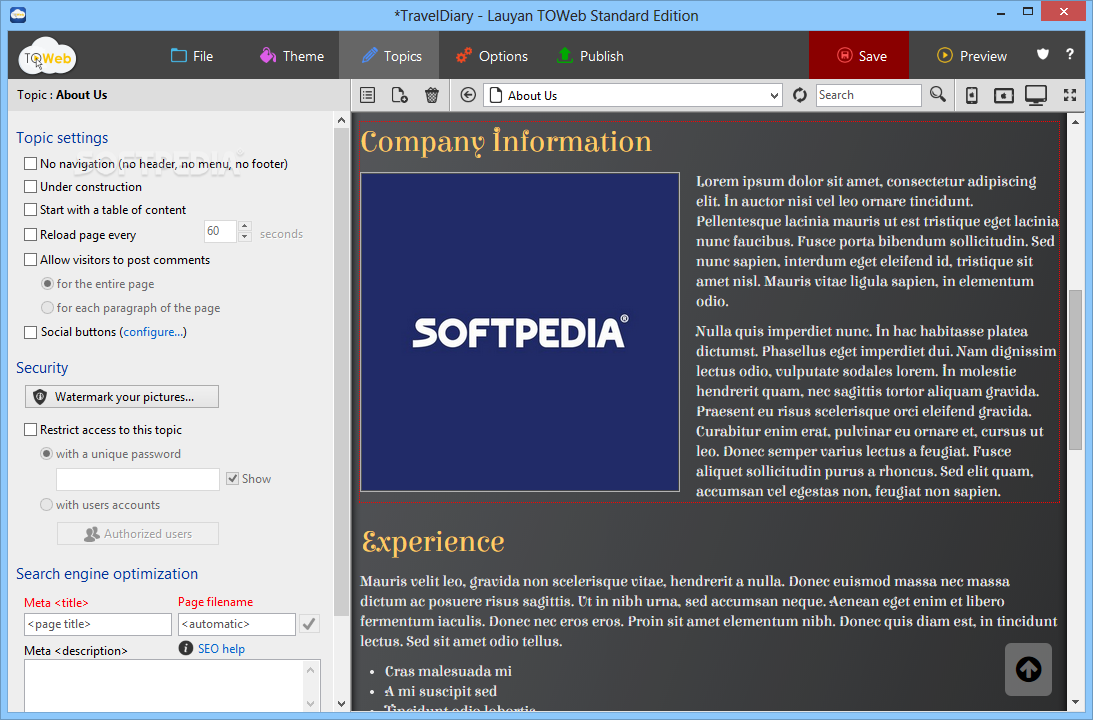The height and width of the screenshot is (720, 1093).
Task: Click left panel scrollbar down arrow
Action: click(341, 704)
